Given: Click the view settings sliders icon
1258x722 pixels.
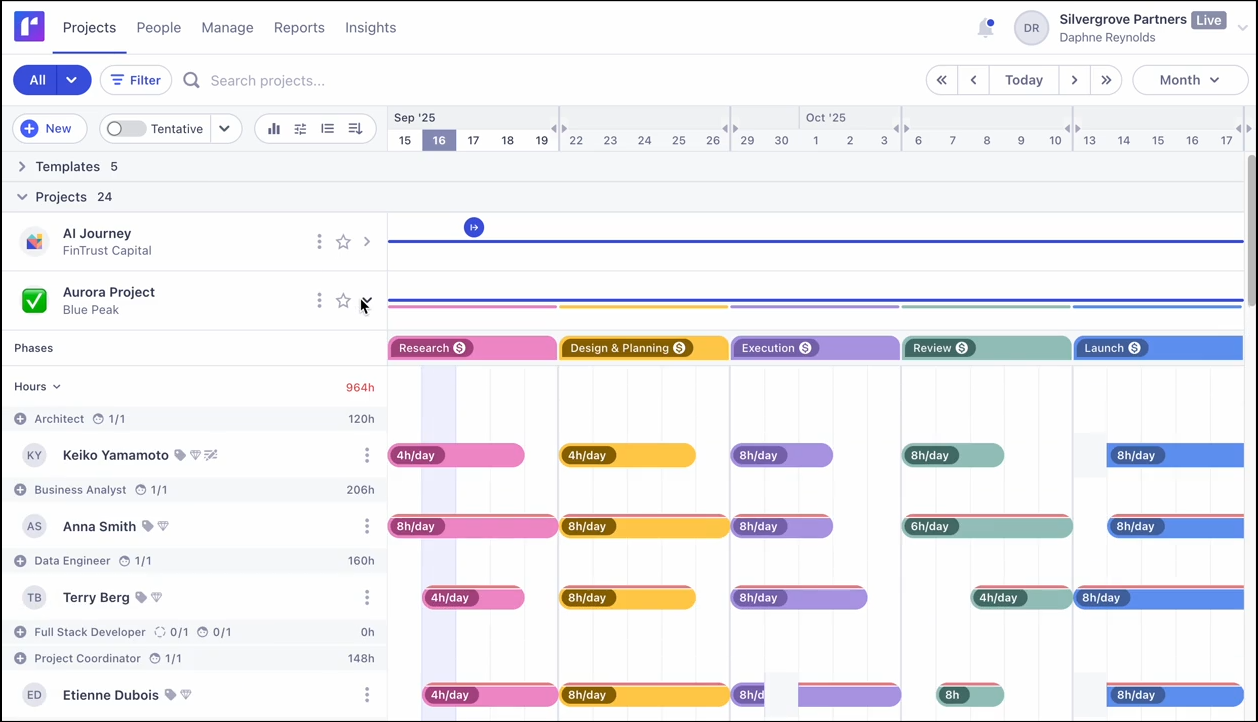Looking at the screenshot, I should click(301, 128).
